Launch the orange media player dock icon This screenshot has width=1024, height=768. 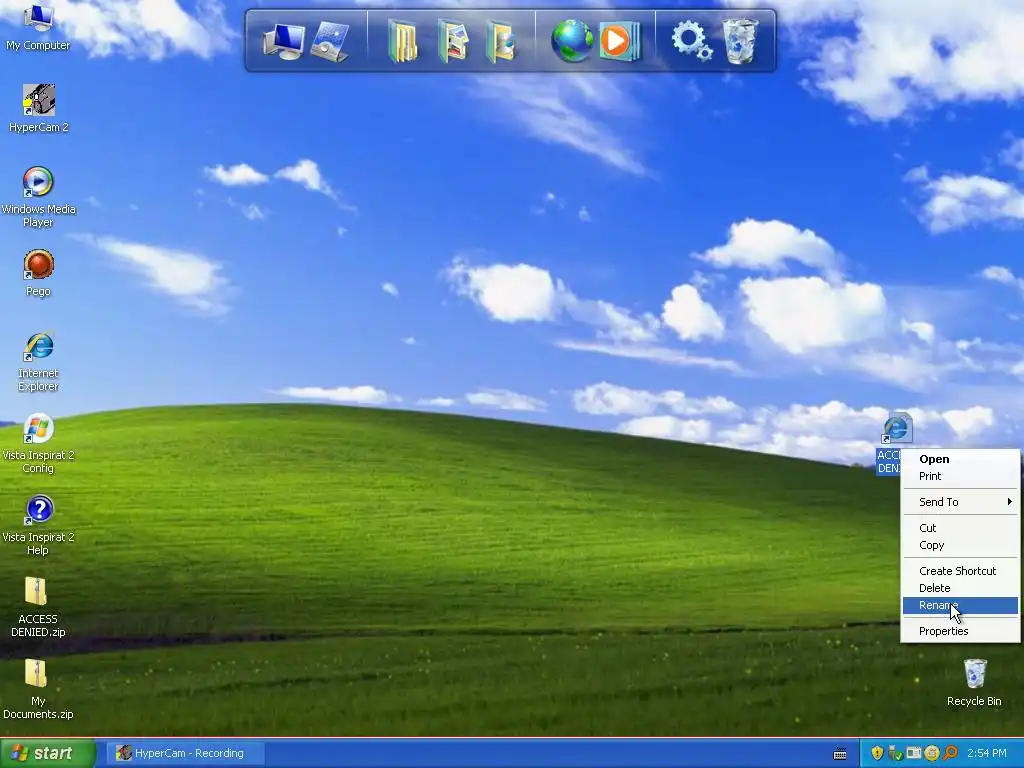[619, 41]
